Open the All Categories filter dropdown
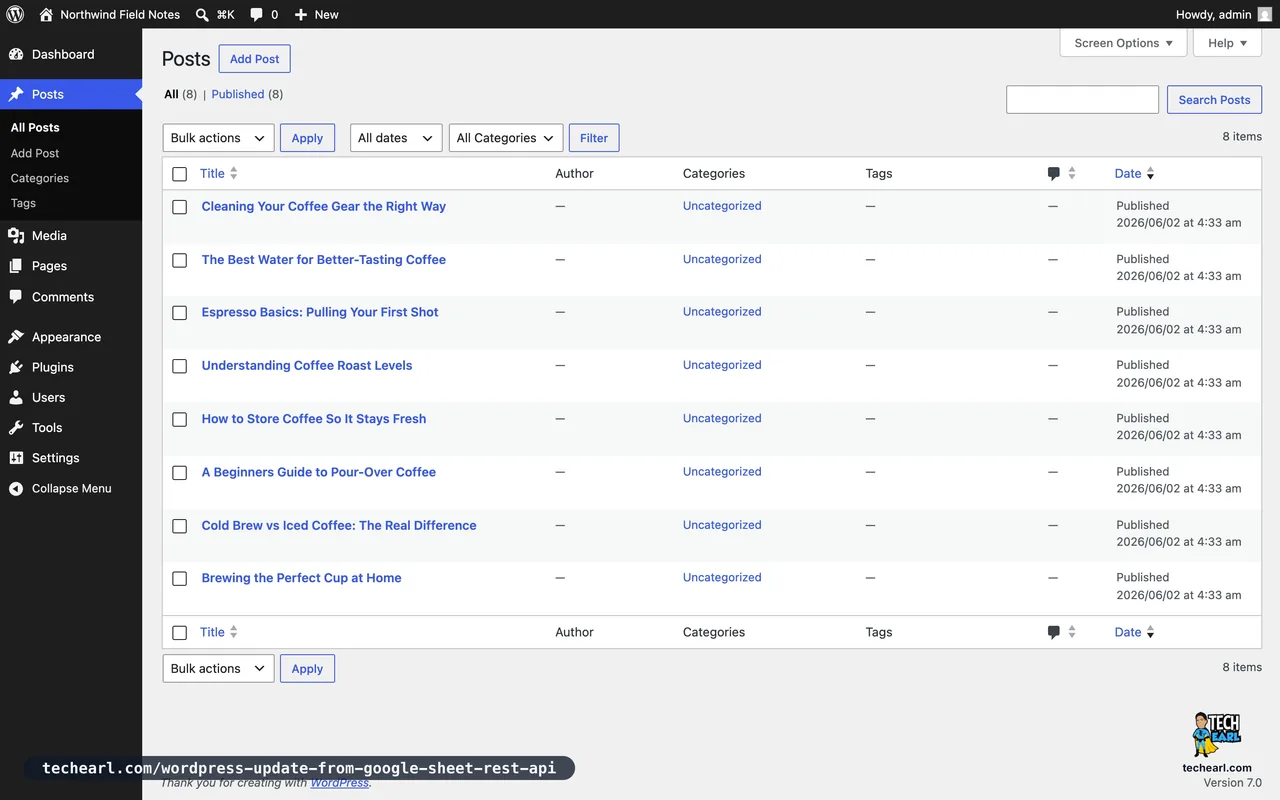This screenshot has height=800, width=1280. click(x=506, y=138)
